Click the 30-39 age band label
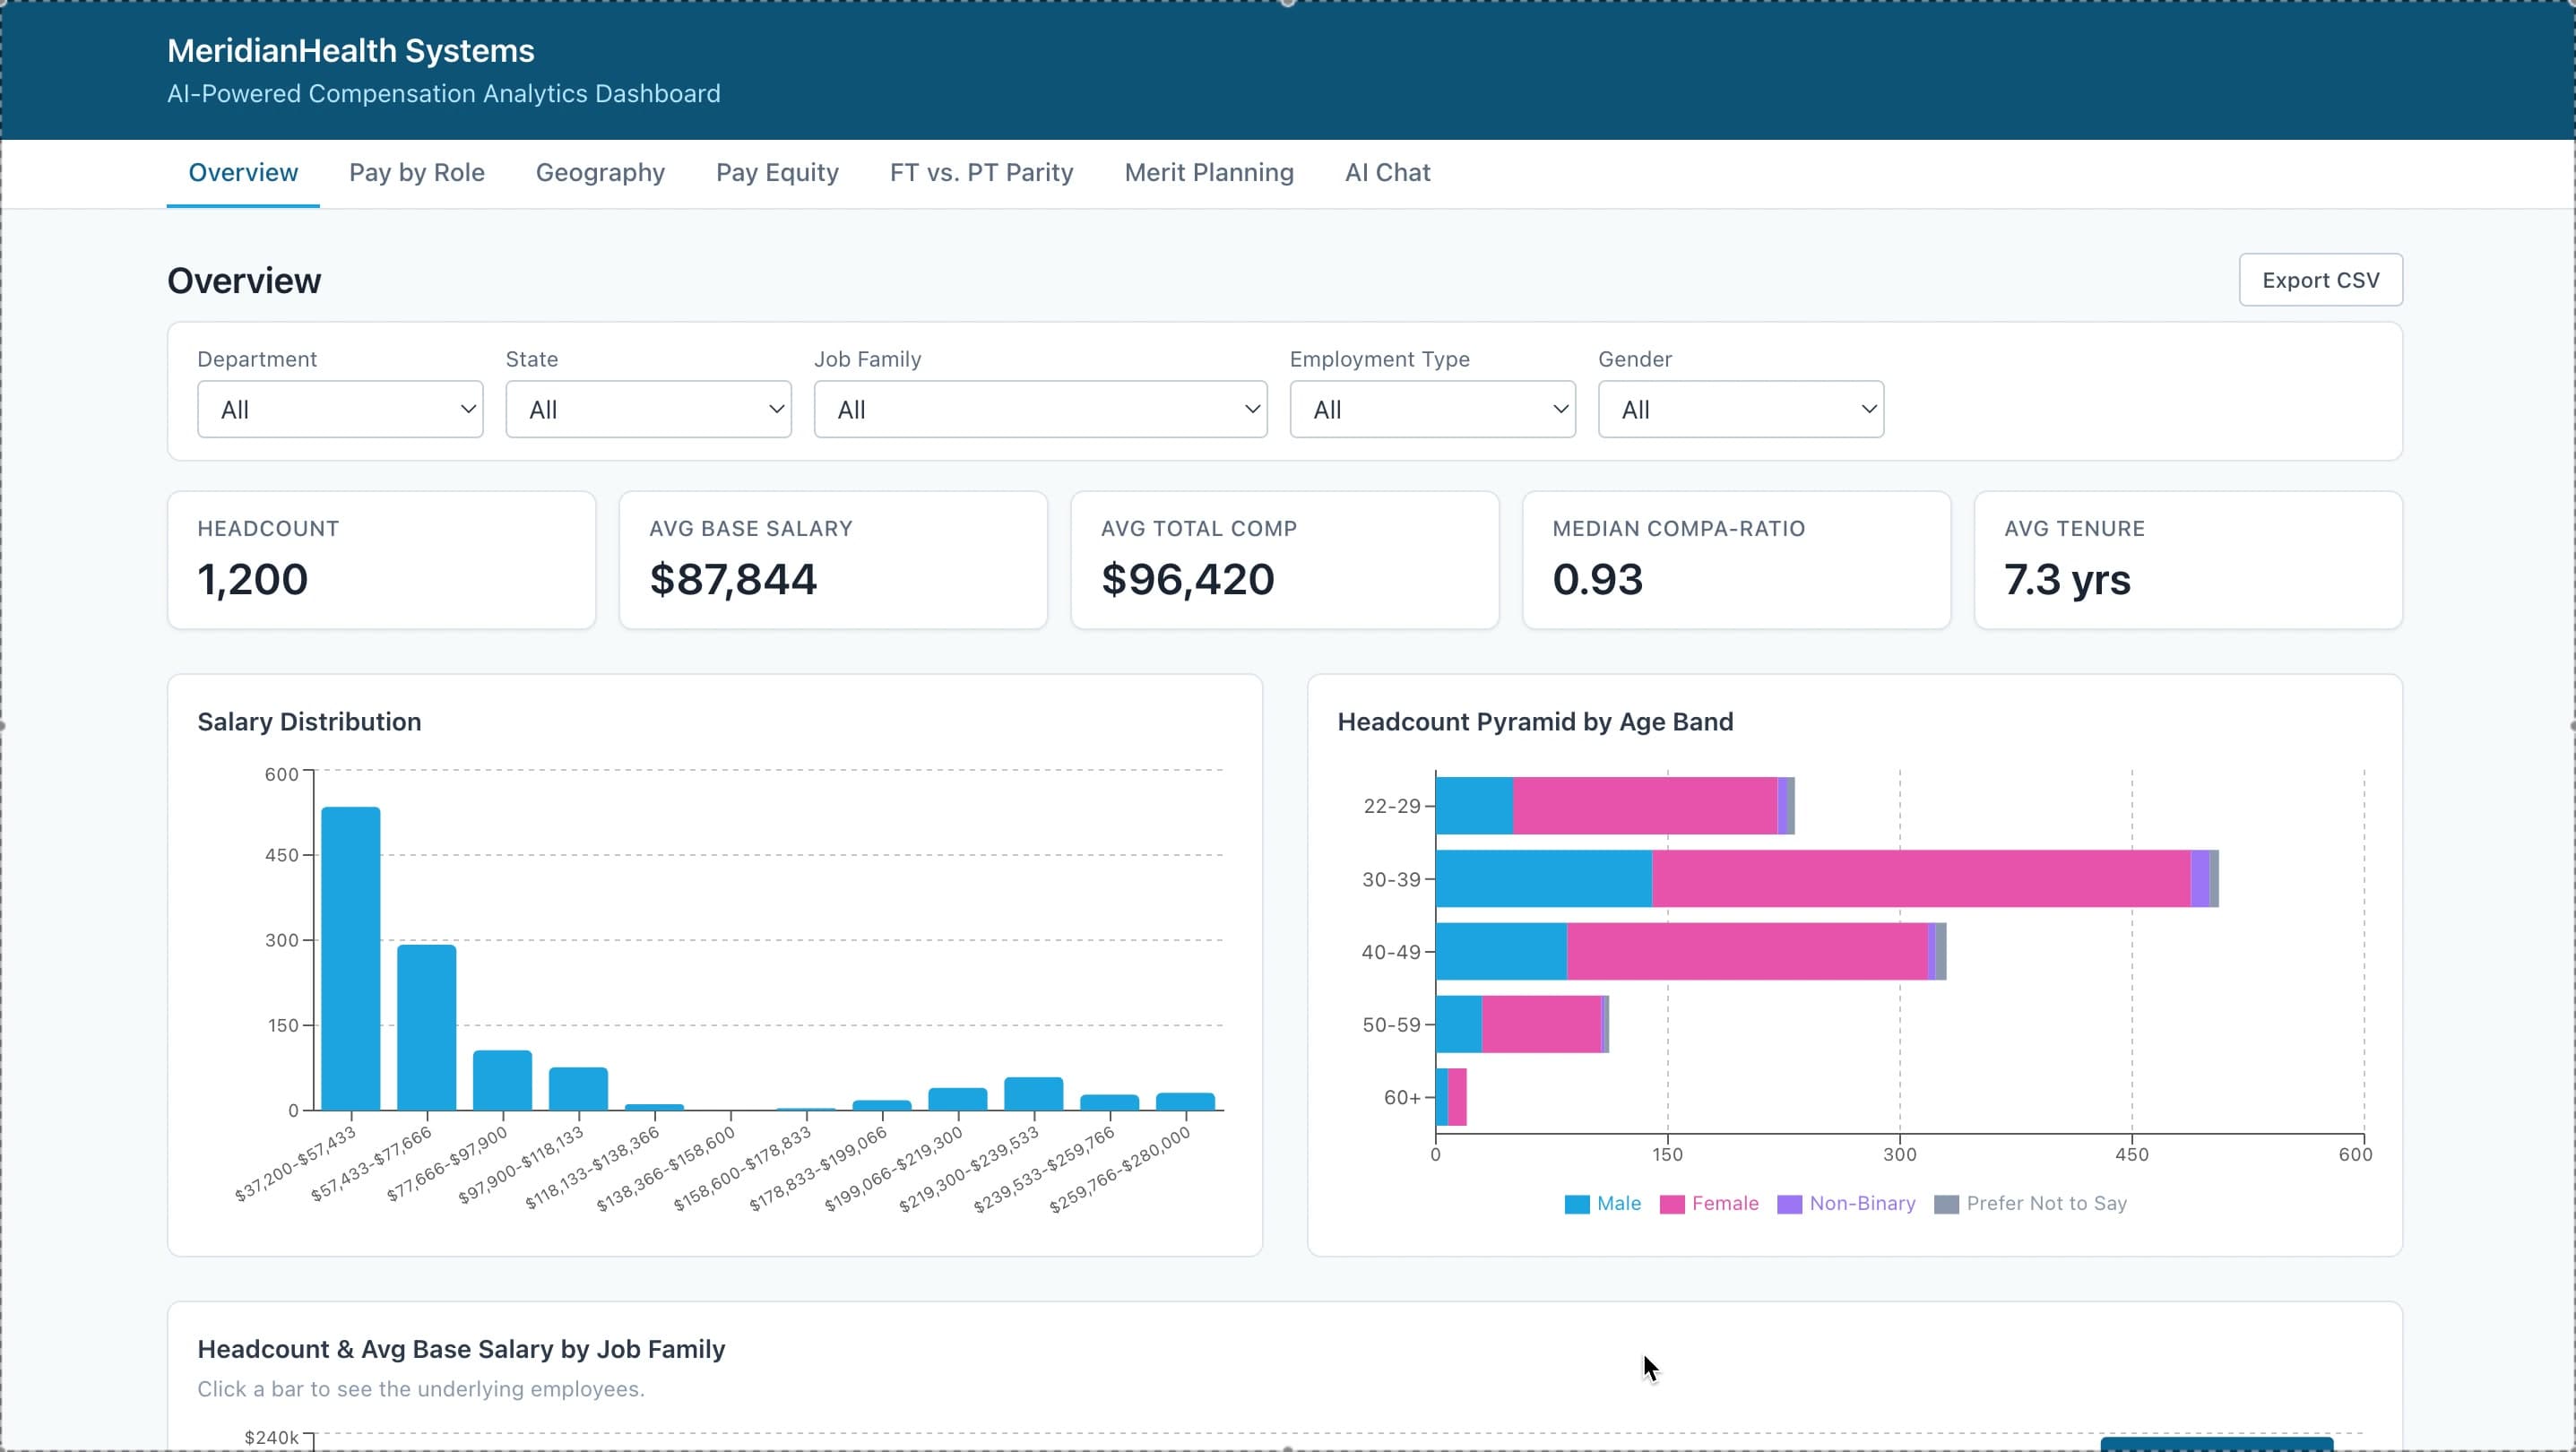This screenshot has width=2576, height=1452. 1391,880
